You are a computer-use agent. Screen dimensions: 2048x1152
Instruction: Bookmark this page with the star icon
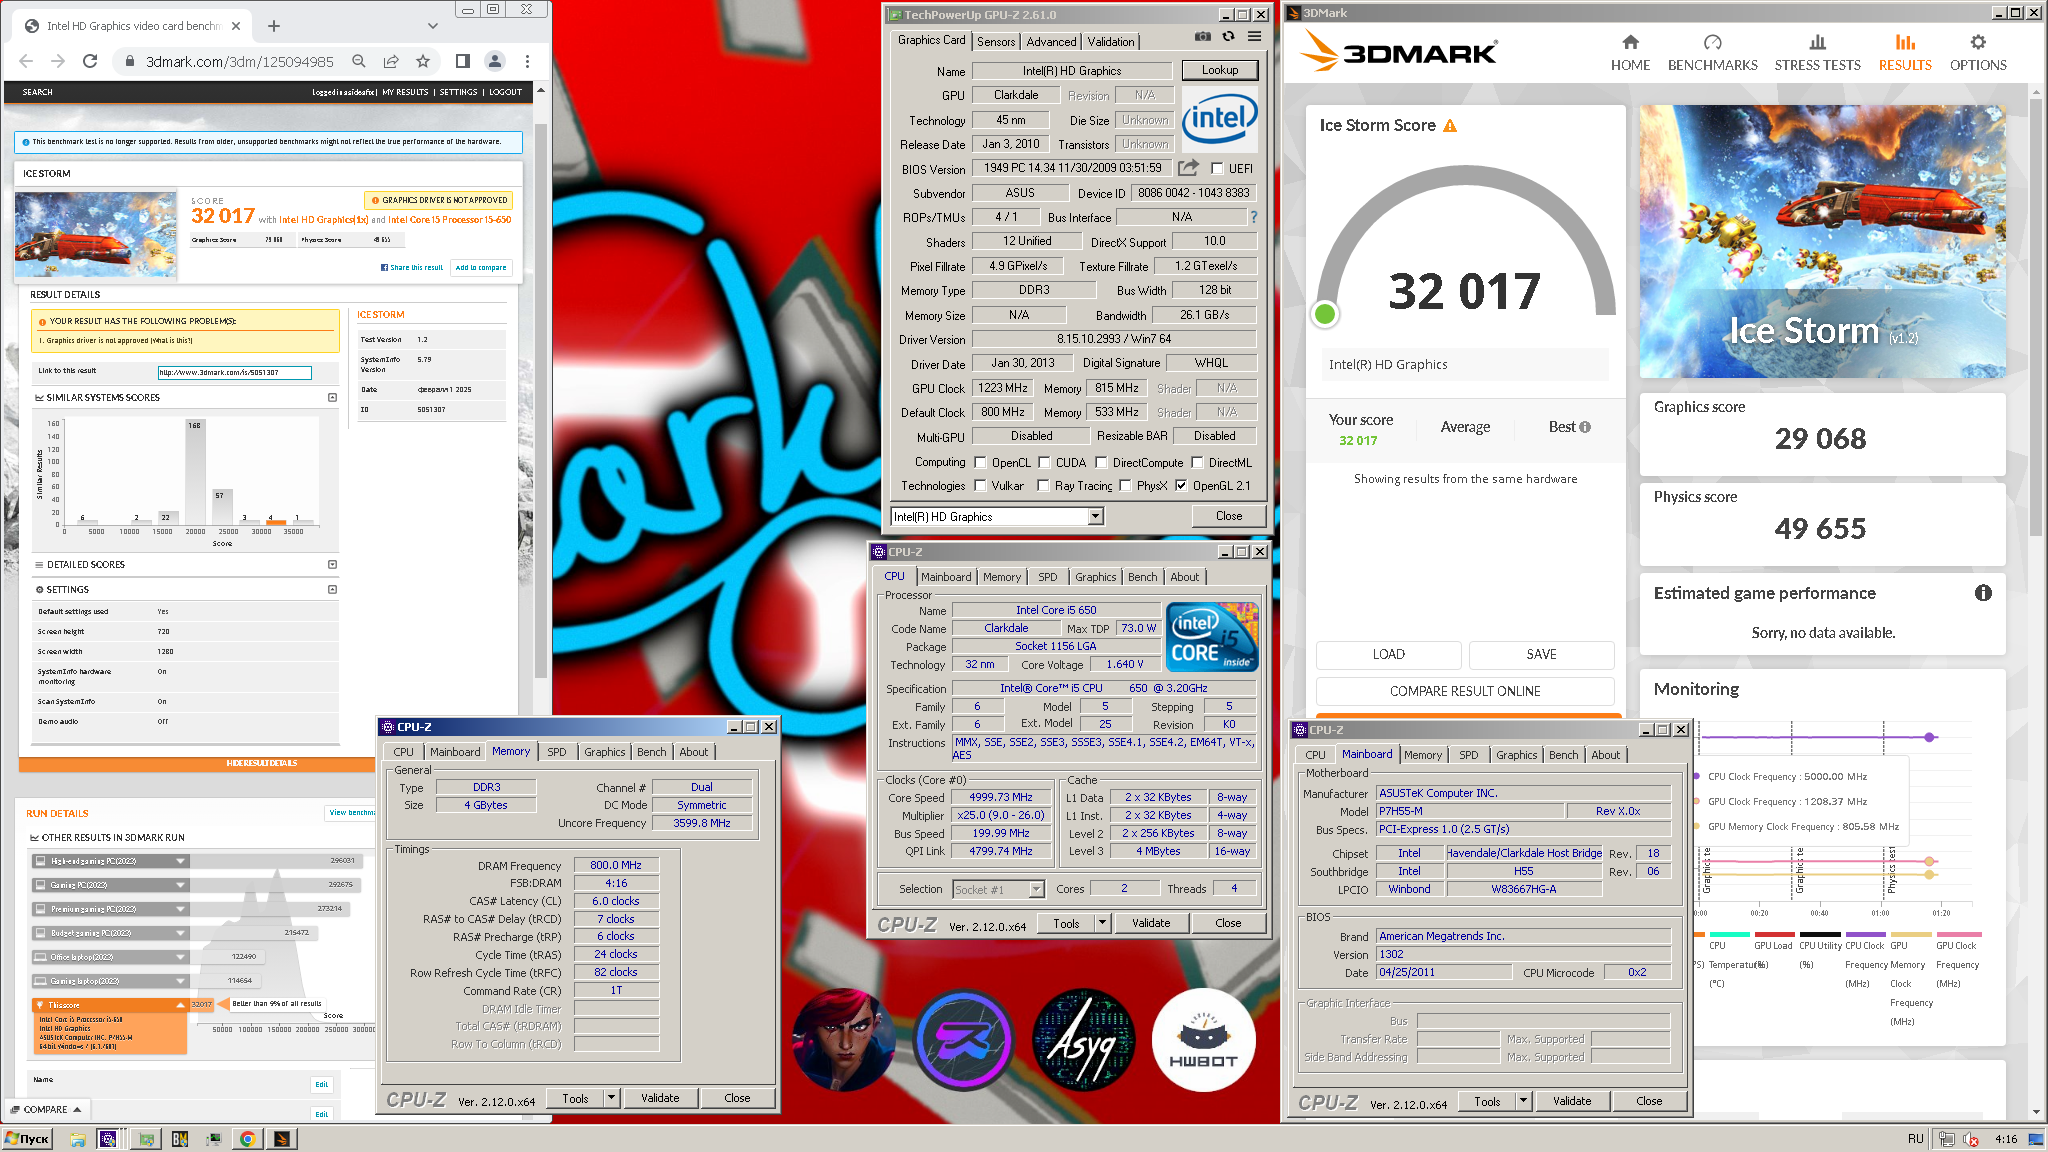423,61
